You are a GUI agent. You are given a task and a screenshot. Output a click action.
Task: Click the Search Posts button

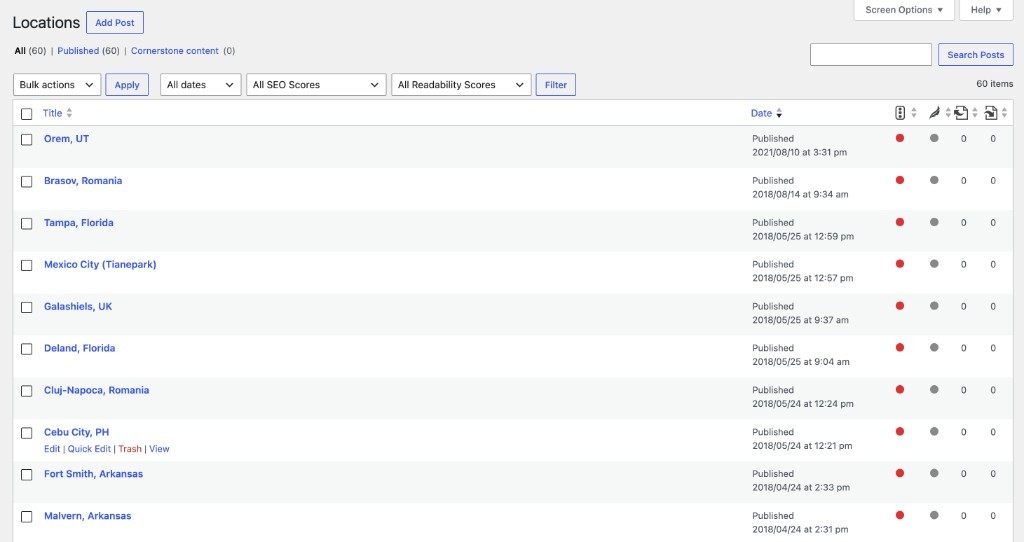(976, 54)
